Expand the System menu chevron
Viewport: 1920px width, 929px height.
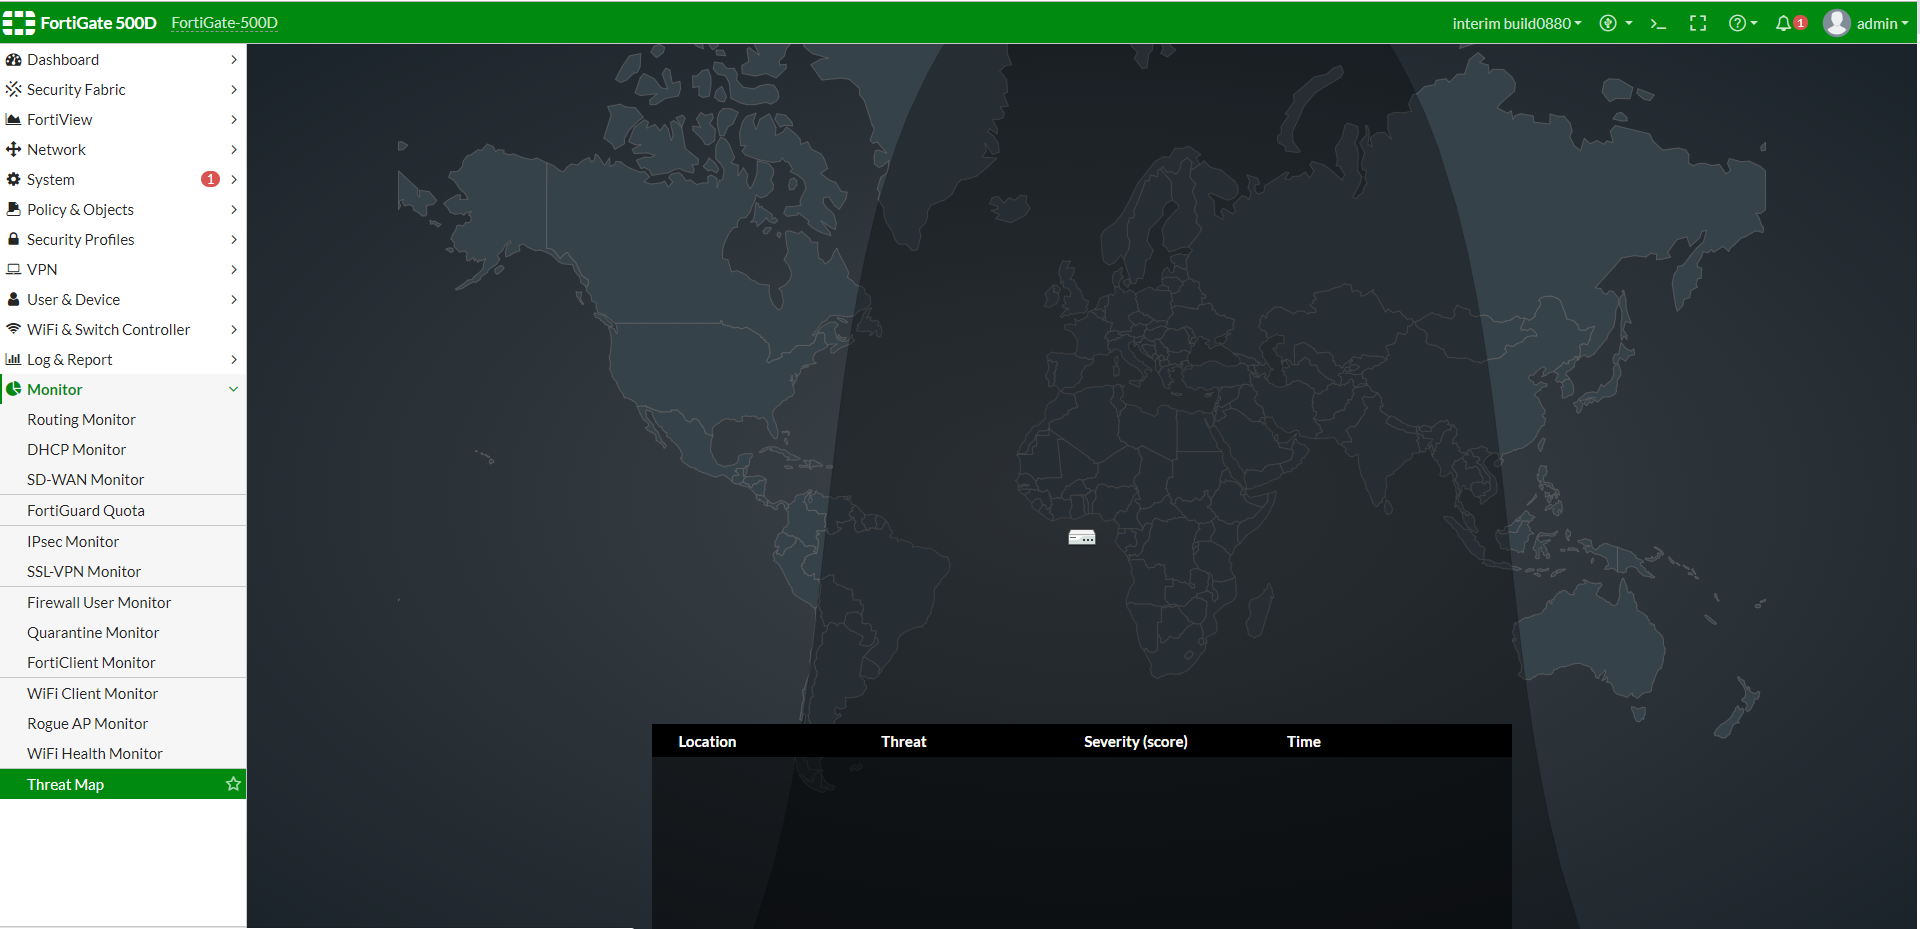point(234,180)
